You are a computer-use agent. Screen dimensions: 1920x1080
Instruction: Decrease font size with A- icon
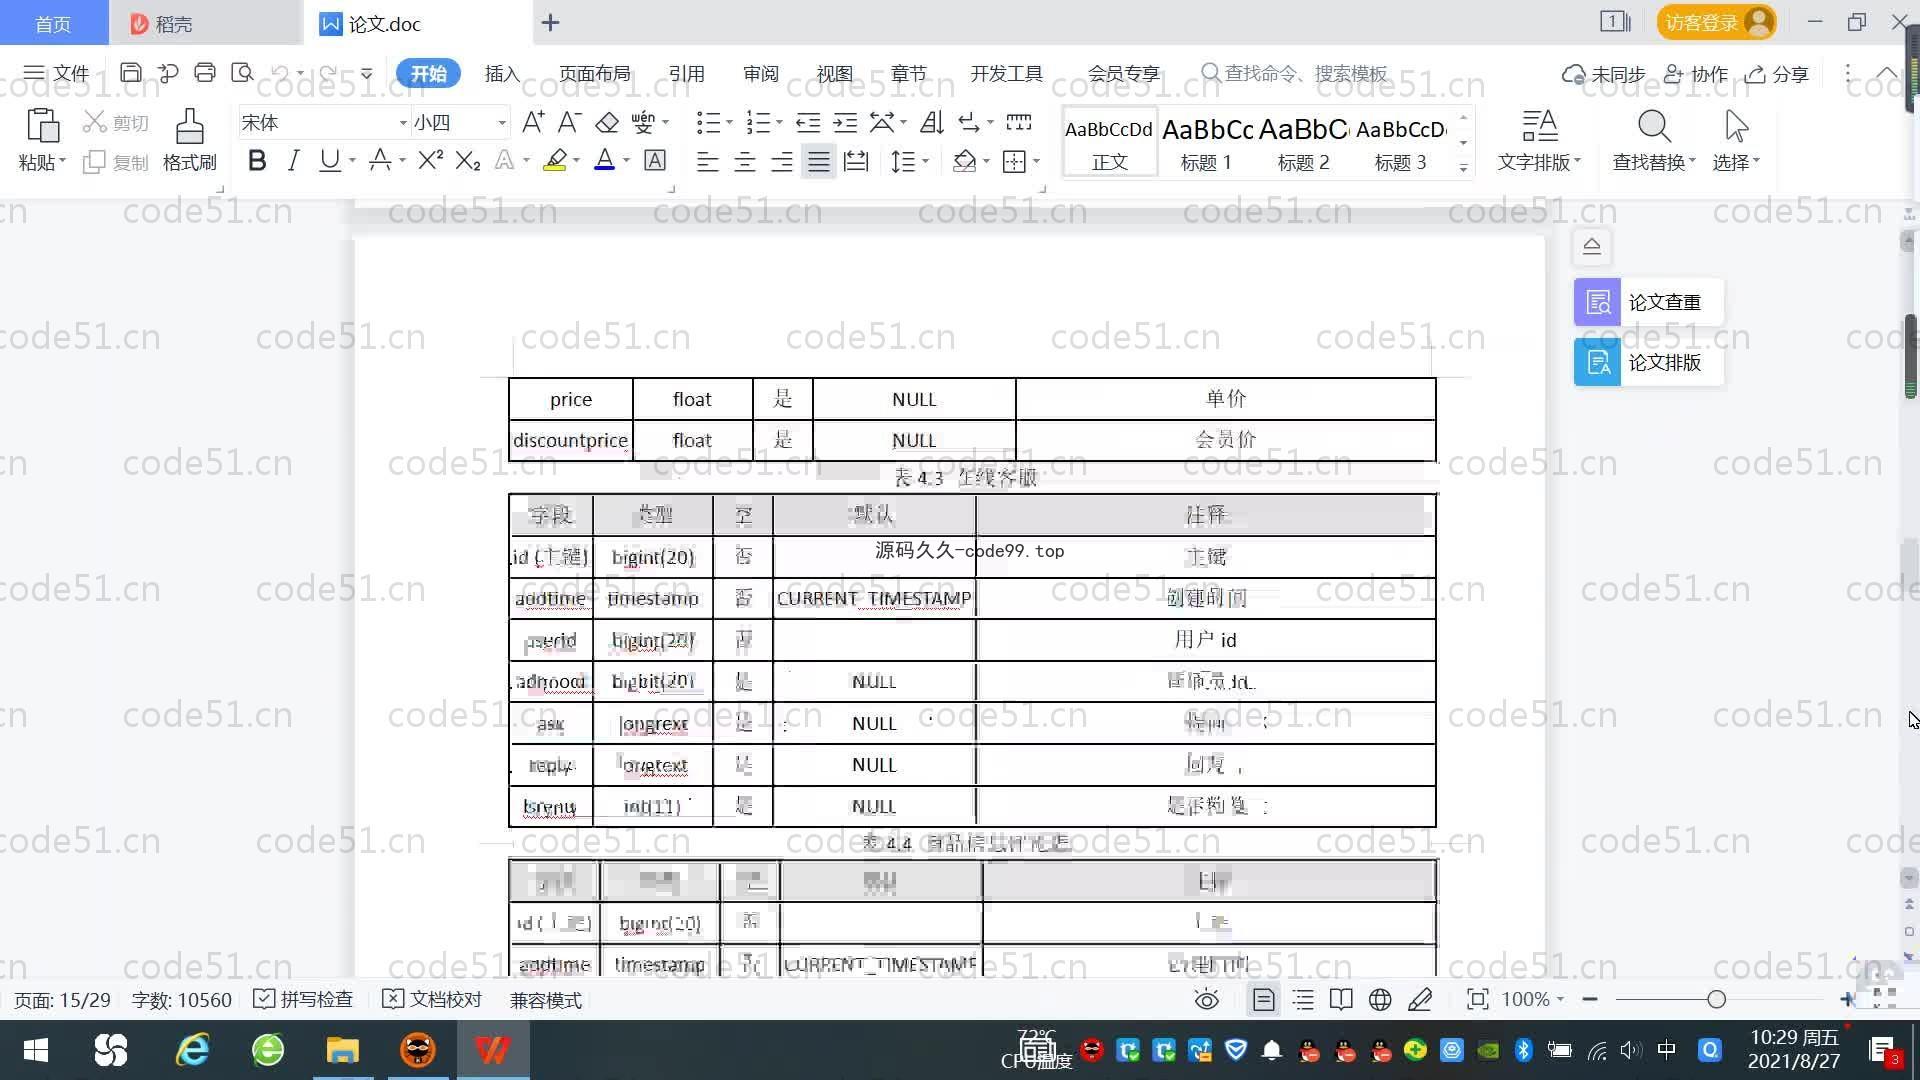click(x=570, y=122)
